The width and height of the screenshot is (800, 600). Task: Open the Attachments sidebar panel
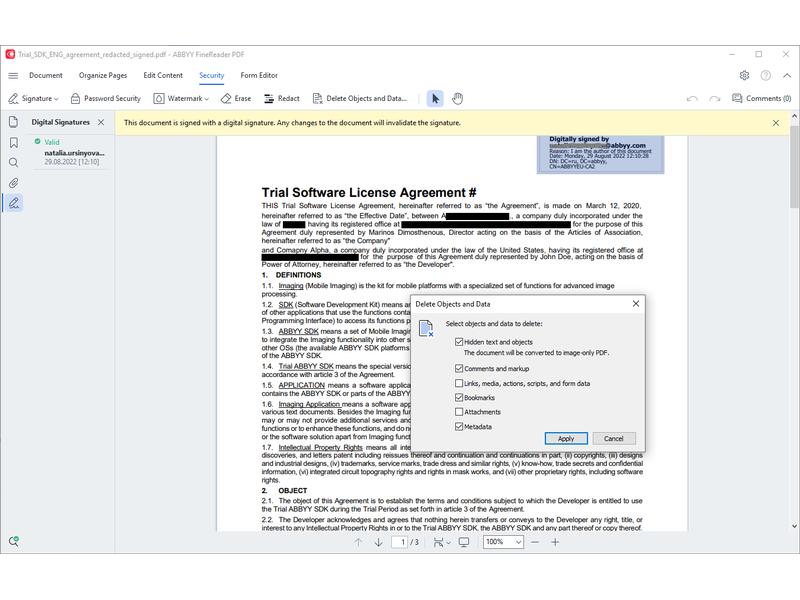[x=14, y=183]
